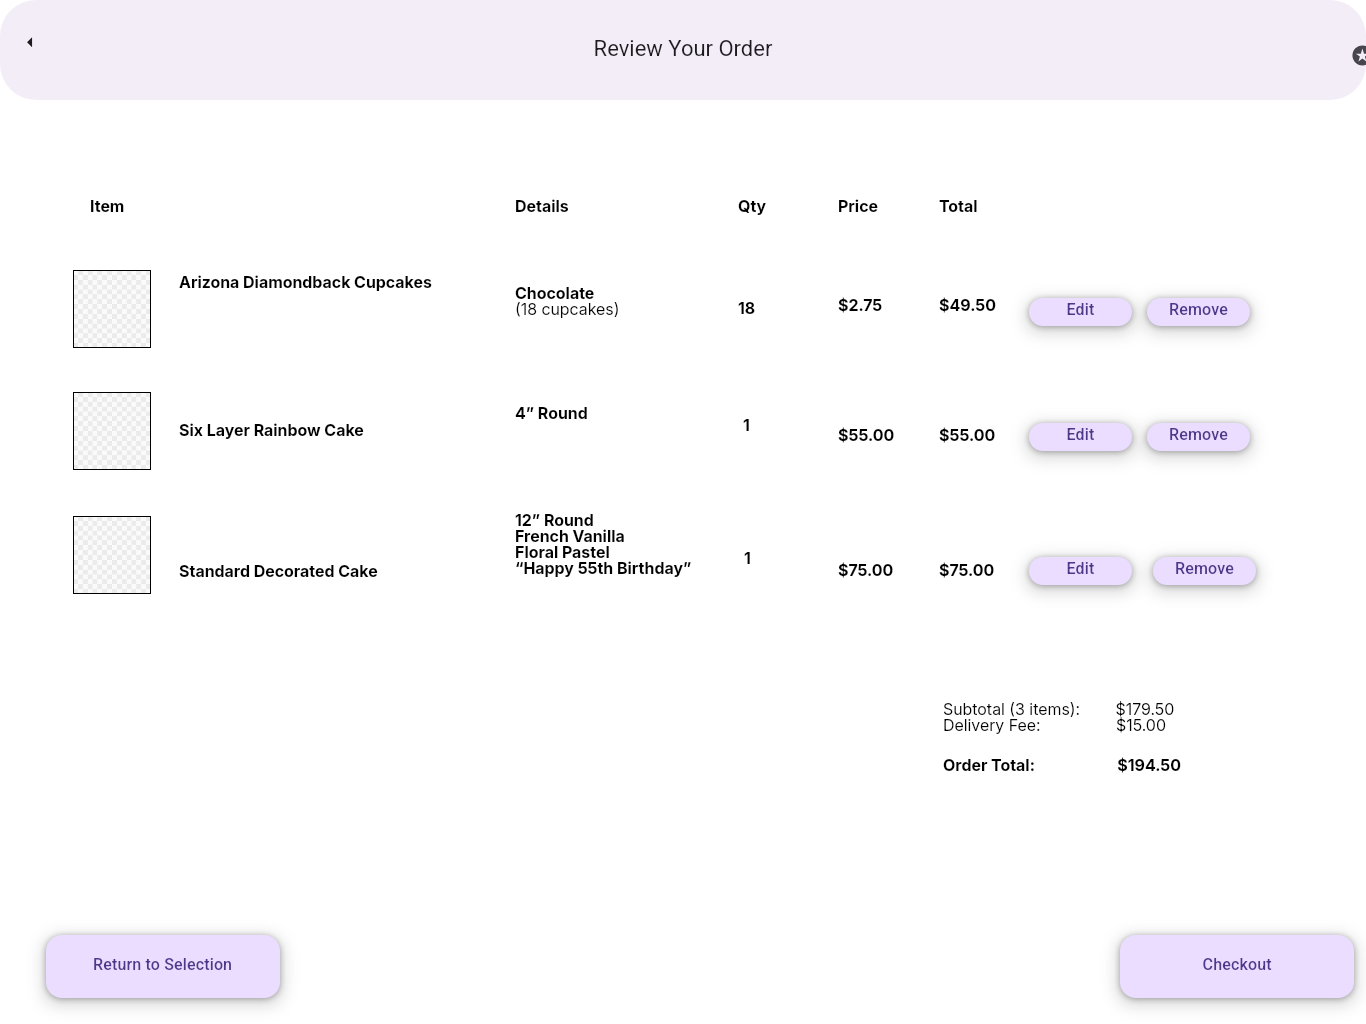
Task: Click the Review Your Order title
Action: 683,49
